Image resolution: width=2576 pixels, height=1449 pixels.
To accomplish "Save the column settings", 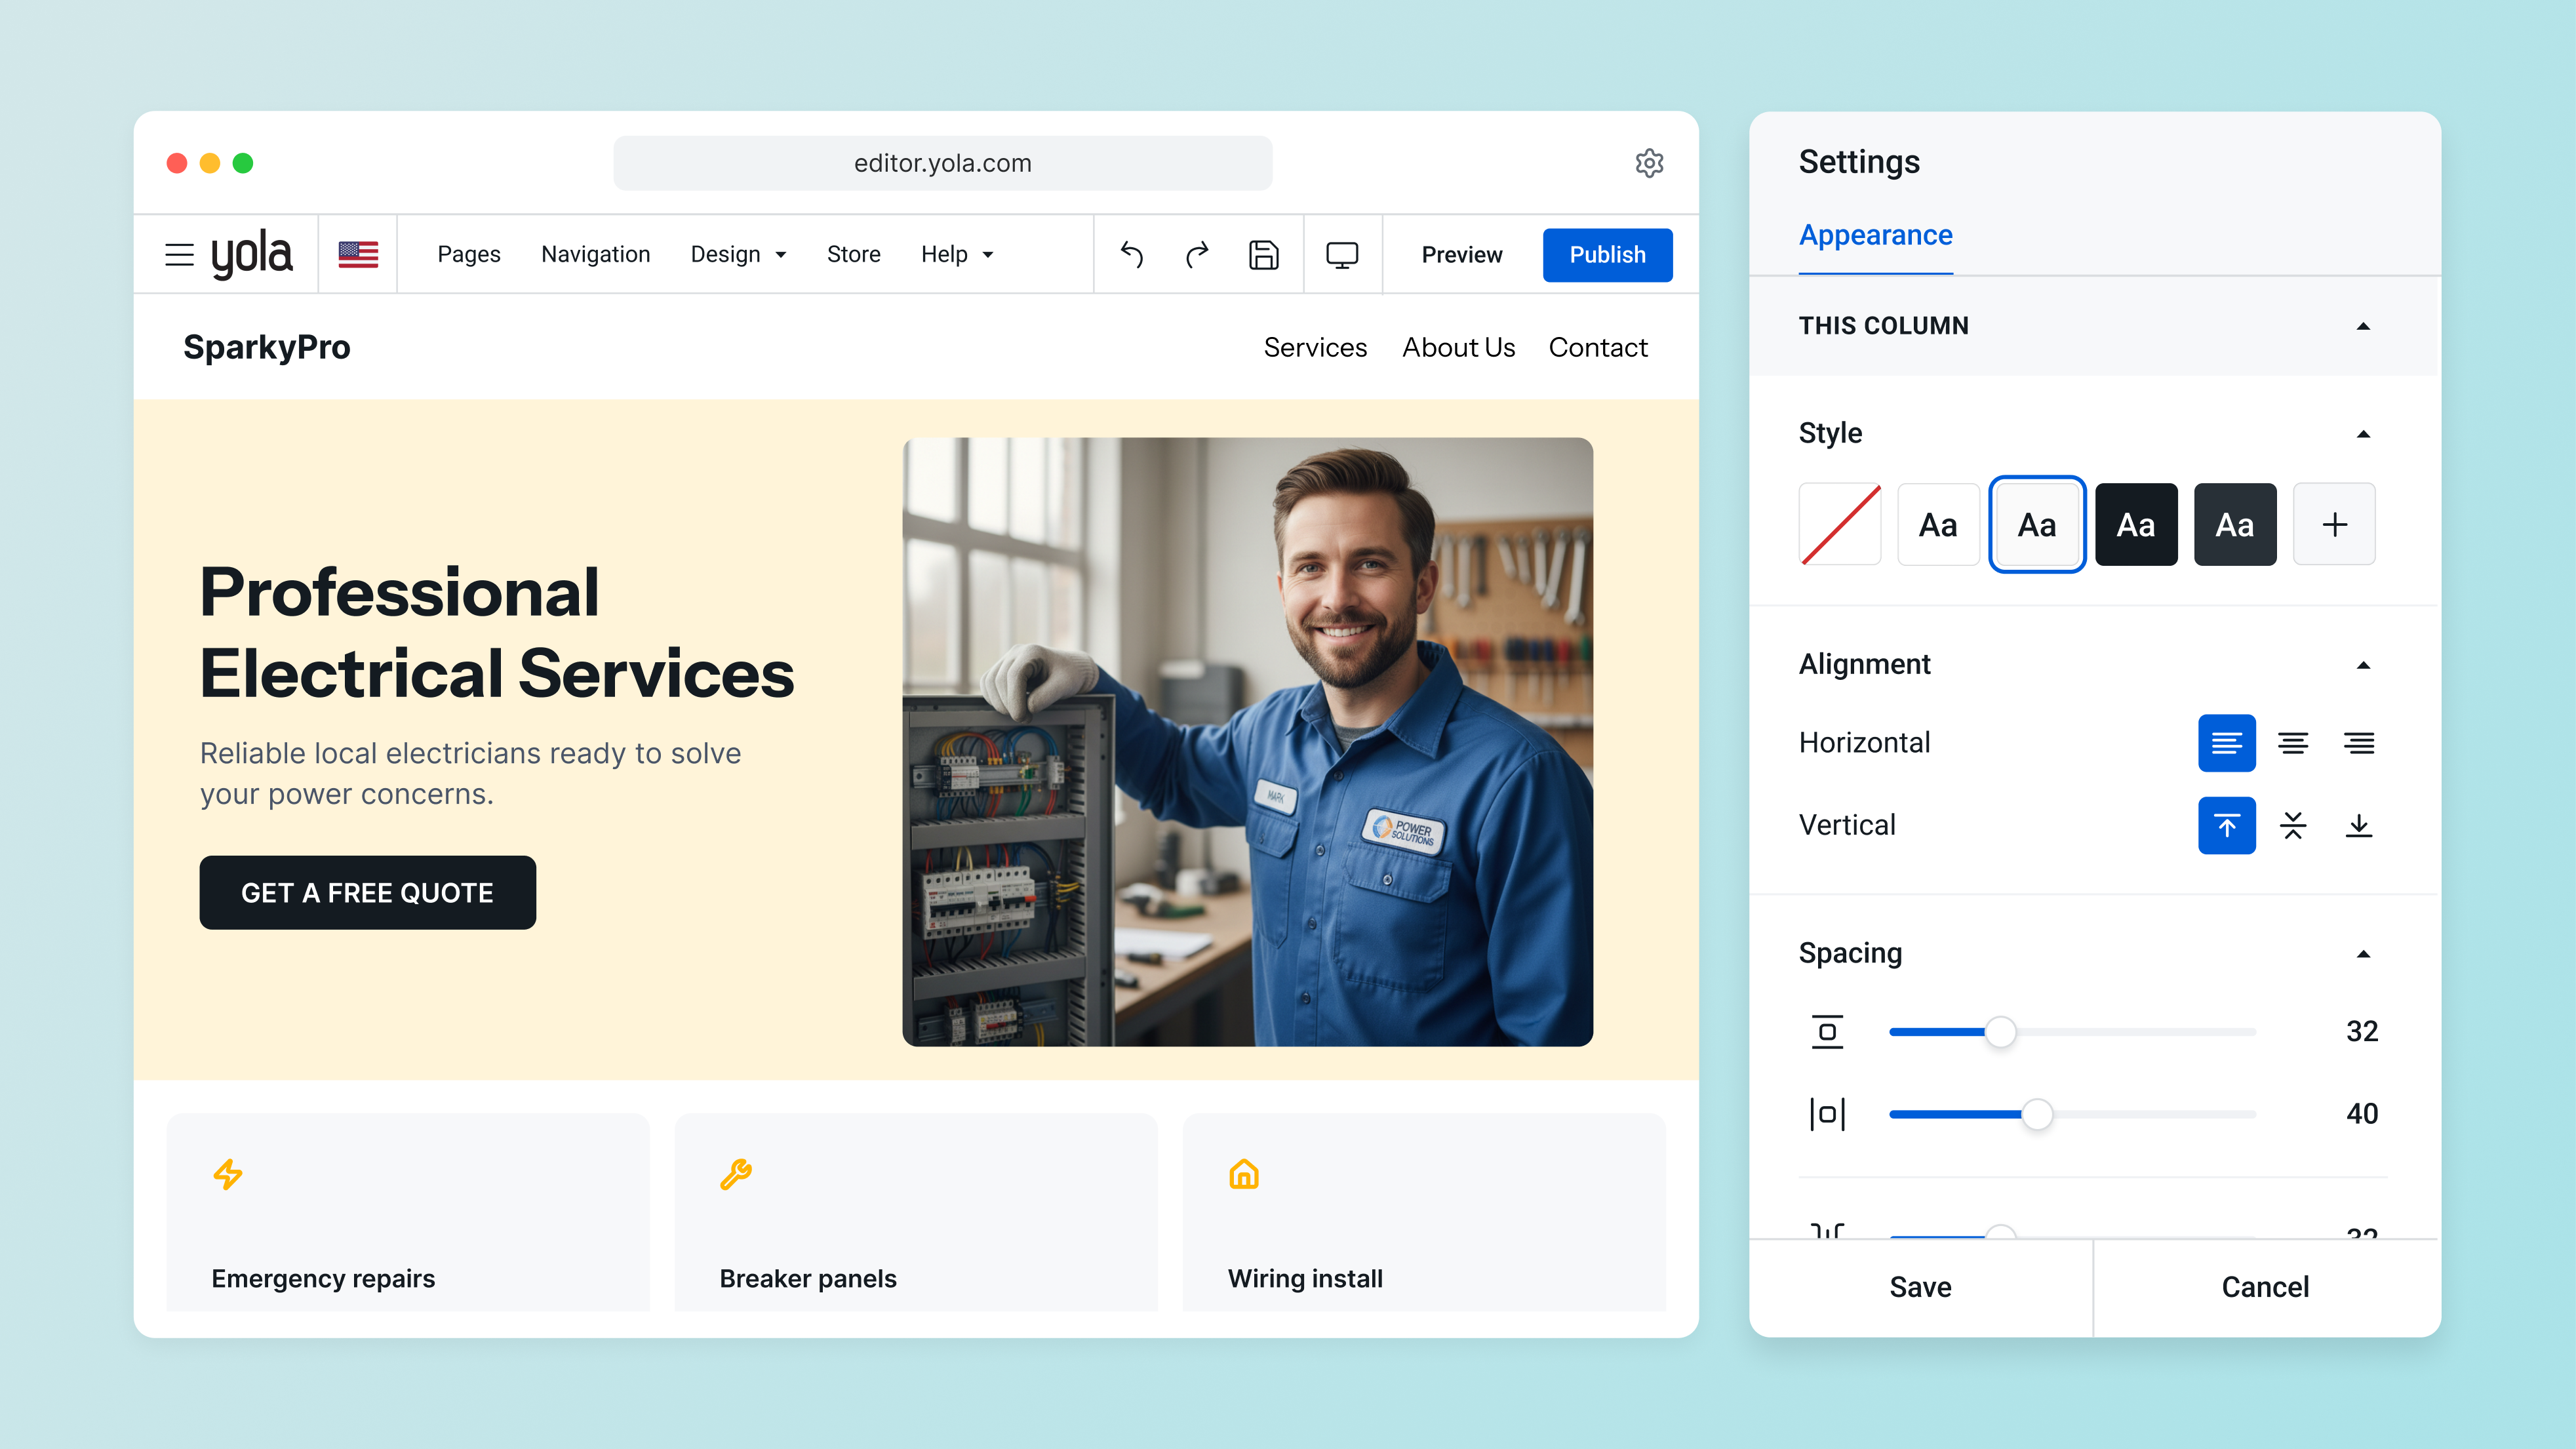I will 1920,1287.
